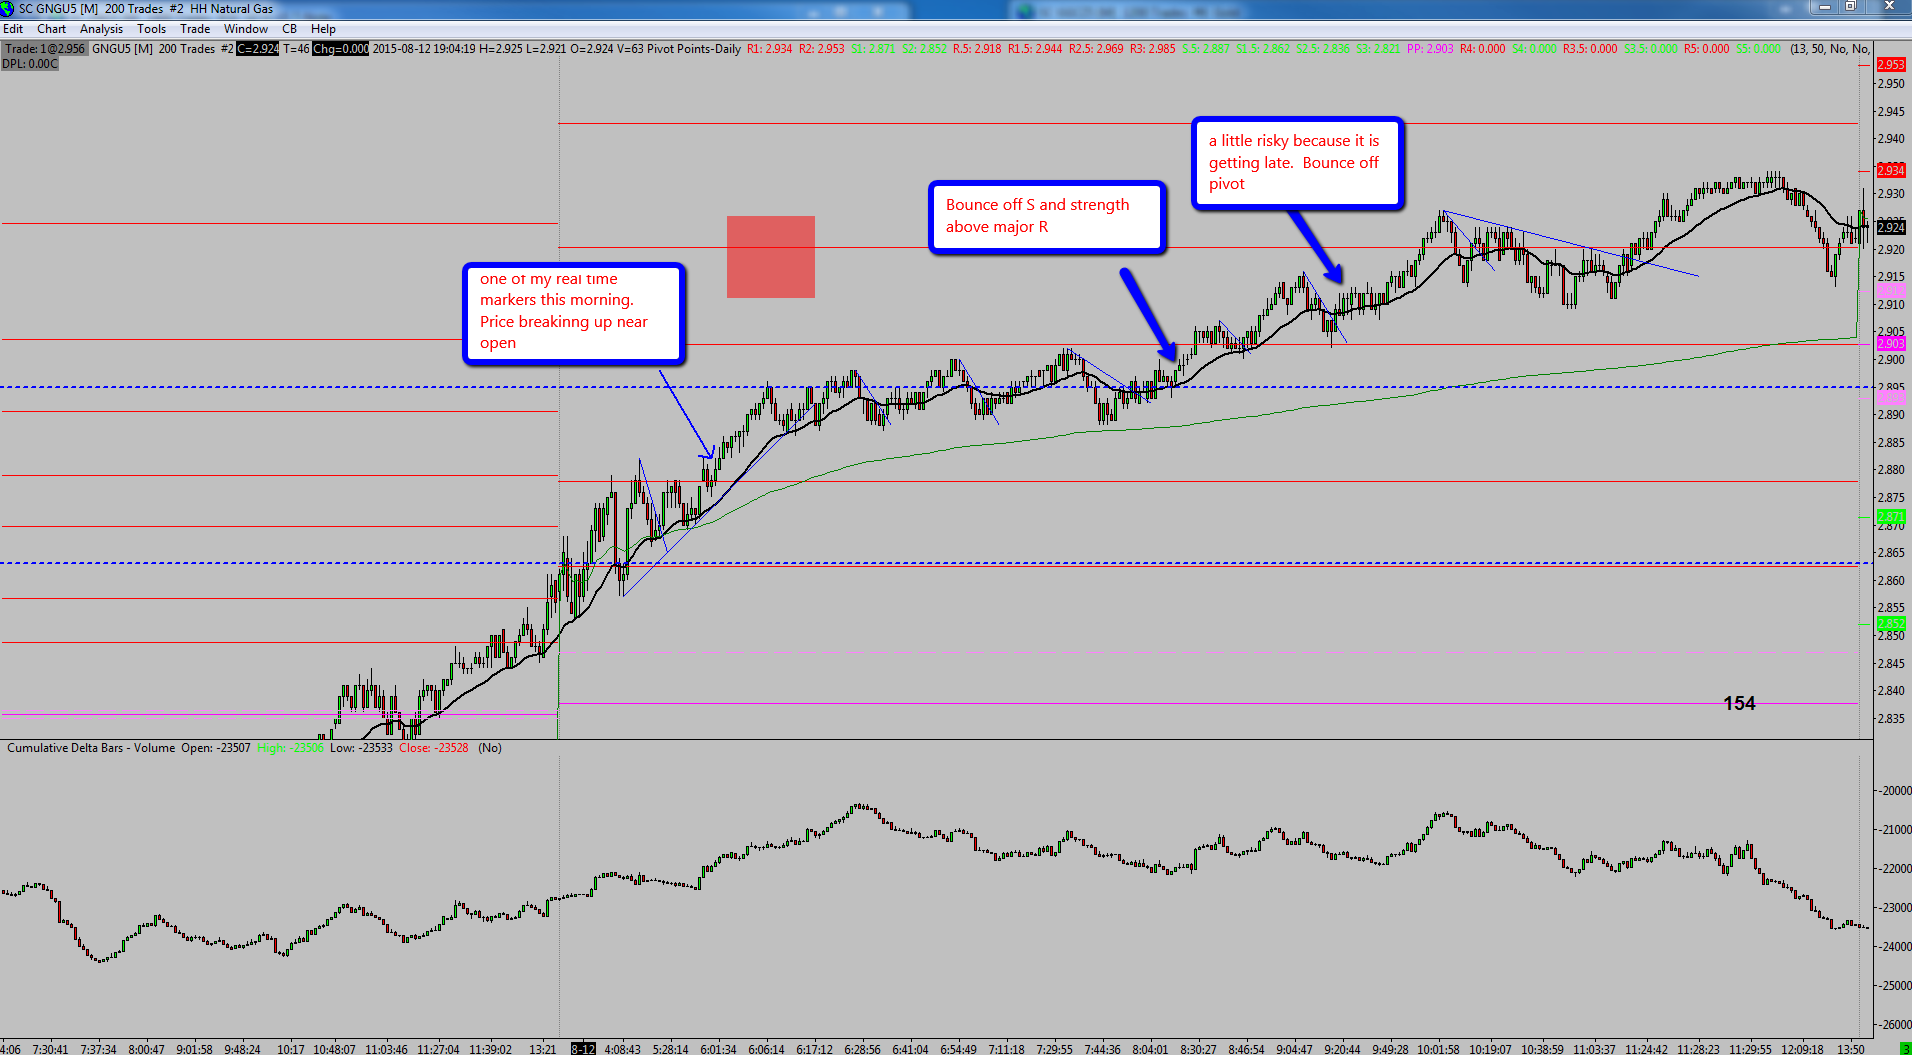Screen dimensions: 1912x1055
Task: Open the Help menu
Action: 323,29
